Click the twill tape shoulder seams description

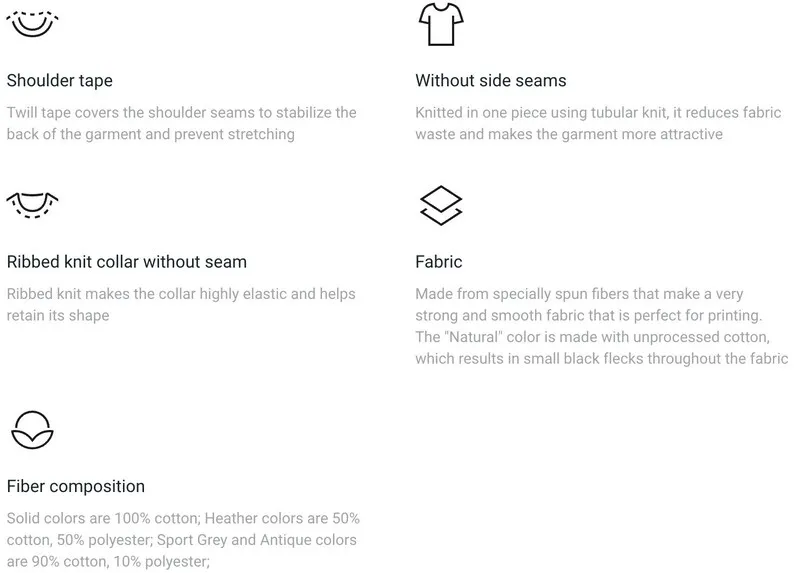[182, 123]
